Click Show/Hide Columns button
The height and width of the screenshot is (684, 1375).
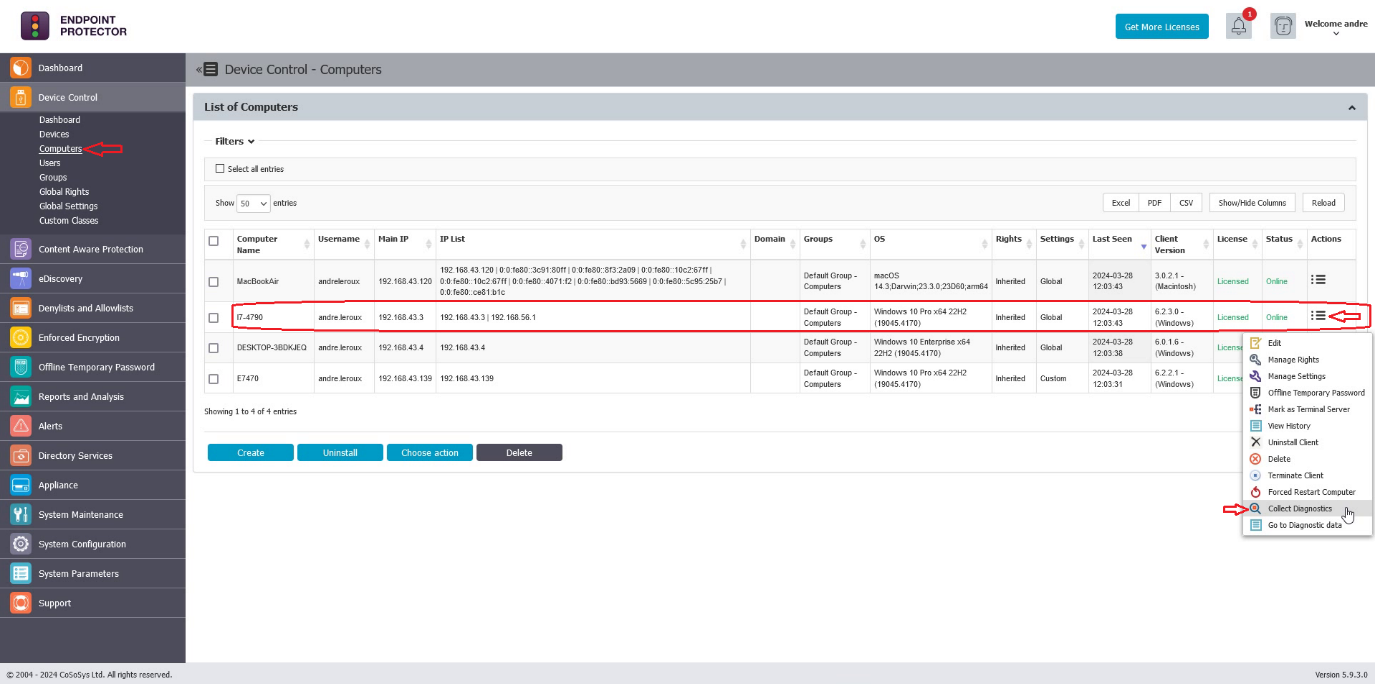pyautogui.click(x=1252, y=203)
